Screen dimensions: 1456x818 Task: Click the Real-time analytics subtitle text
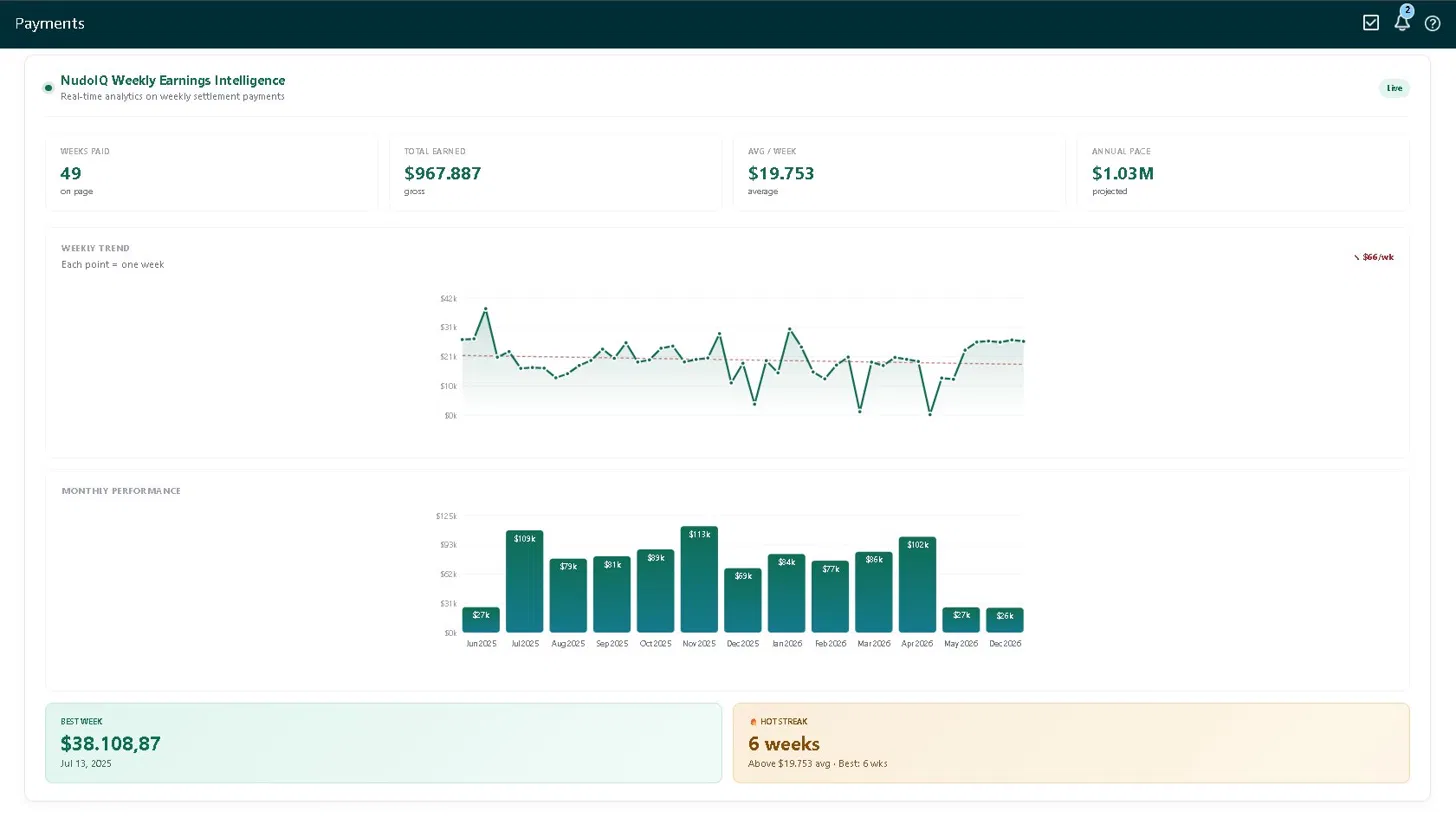172,97
